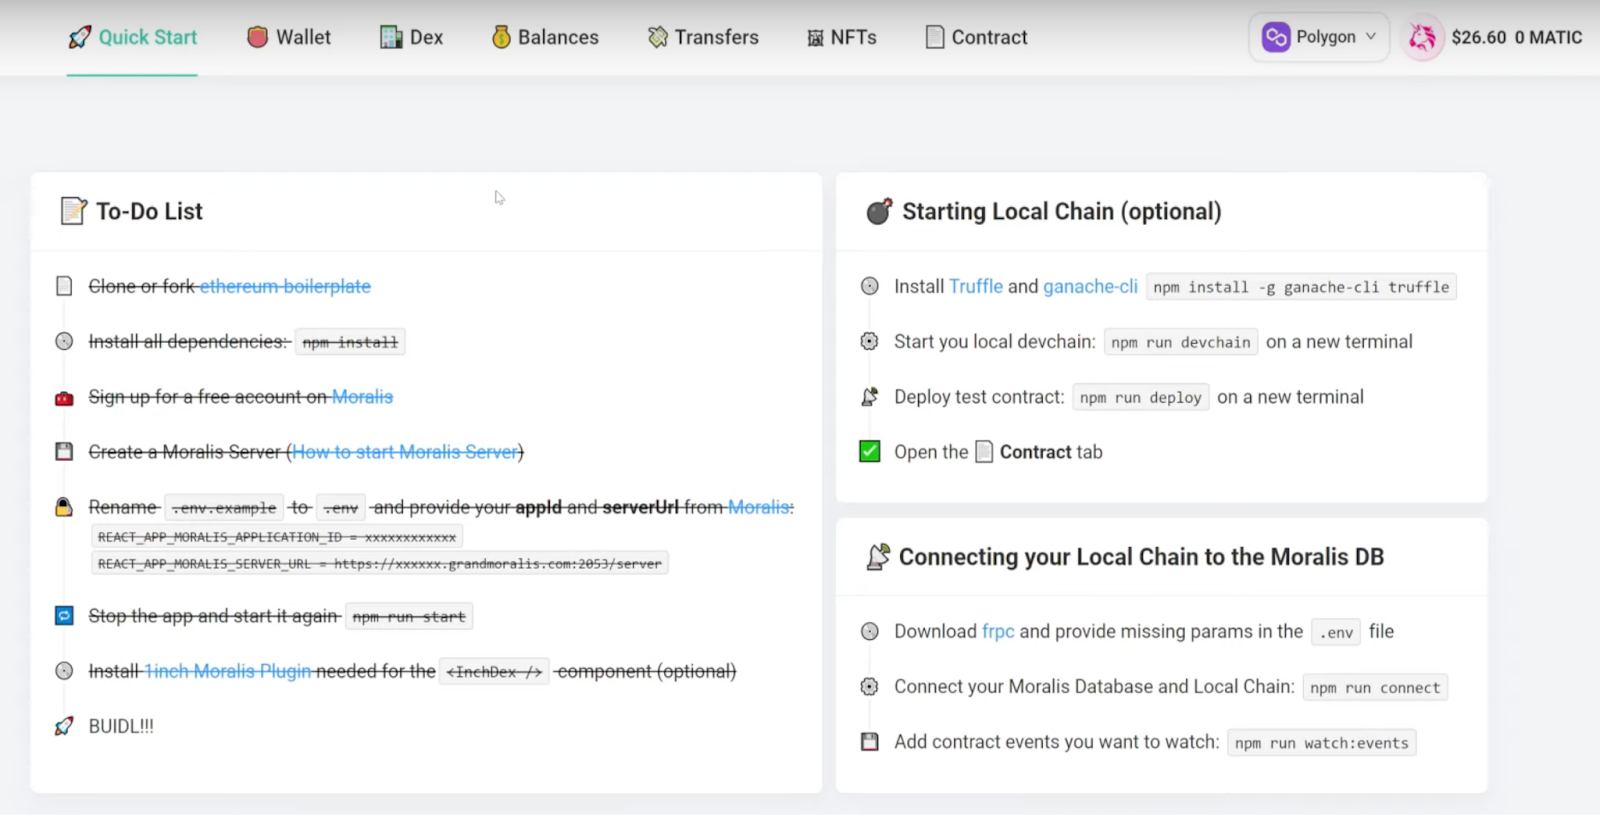This screenshot has height=815, width=1600.
Task: Click the Dex building icon
Action: click(x=391, y=37)
